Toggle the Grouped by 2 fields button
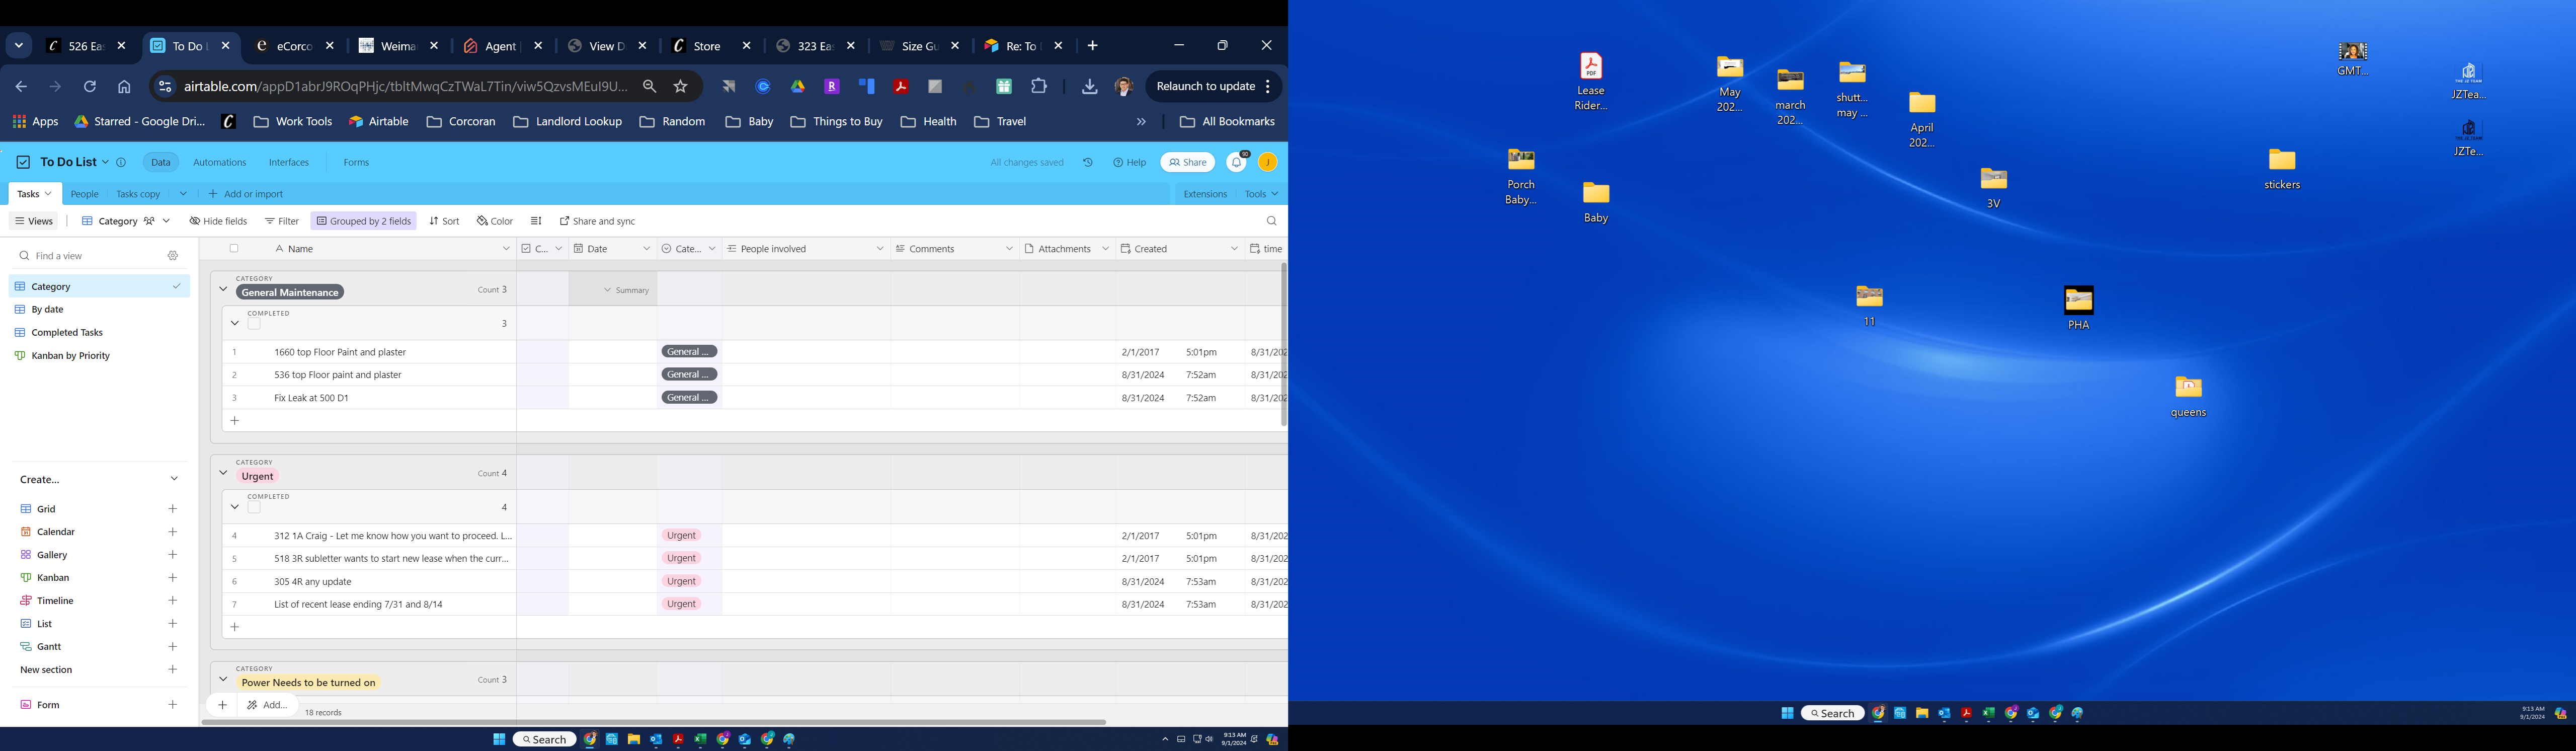The image size is (2576, 751). 364,221
